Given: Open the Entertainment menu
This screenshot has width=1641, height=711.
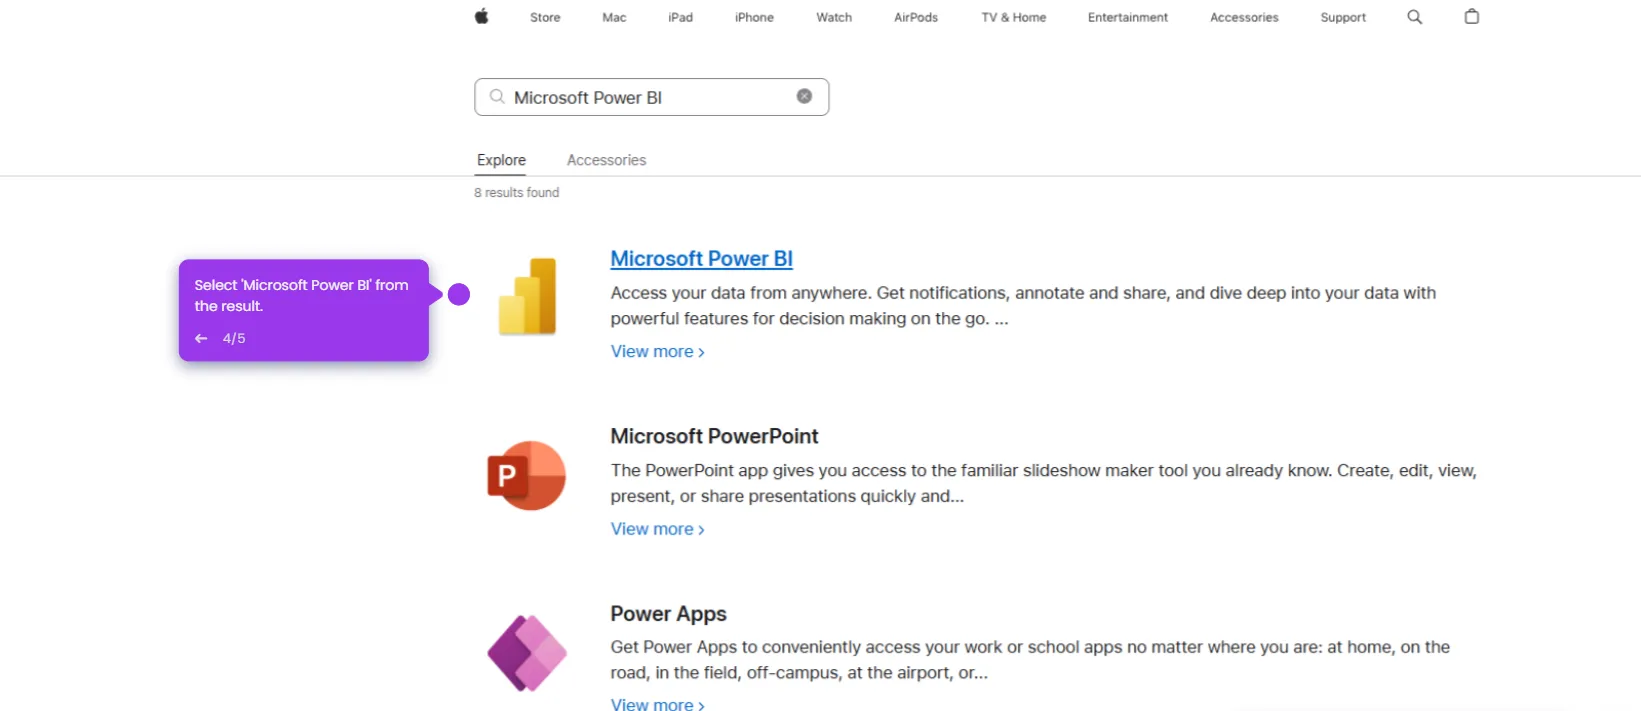Looking at the screenshot, I should (x=1128, y=17).
